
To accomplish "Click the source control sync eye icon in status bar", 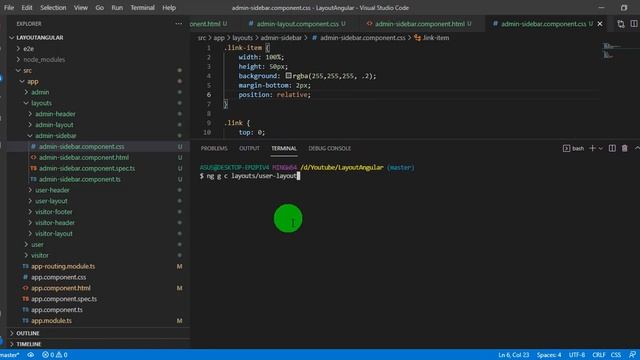I will coord(31,355).
